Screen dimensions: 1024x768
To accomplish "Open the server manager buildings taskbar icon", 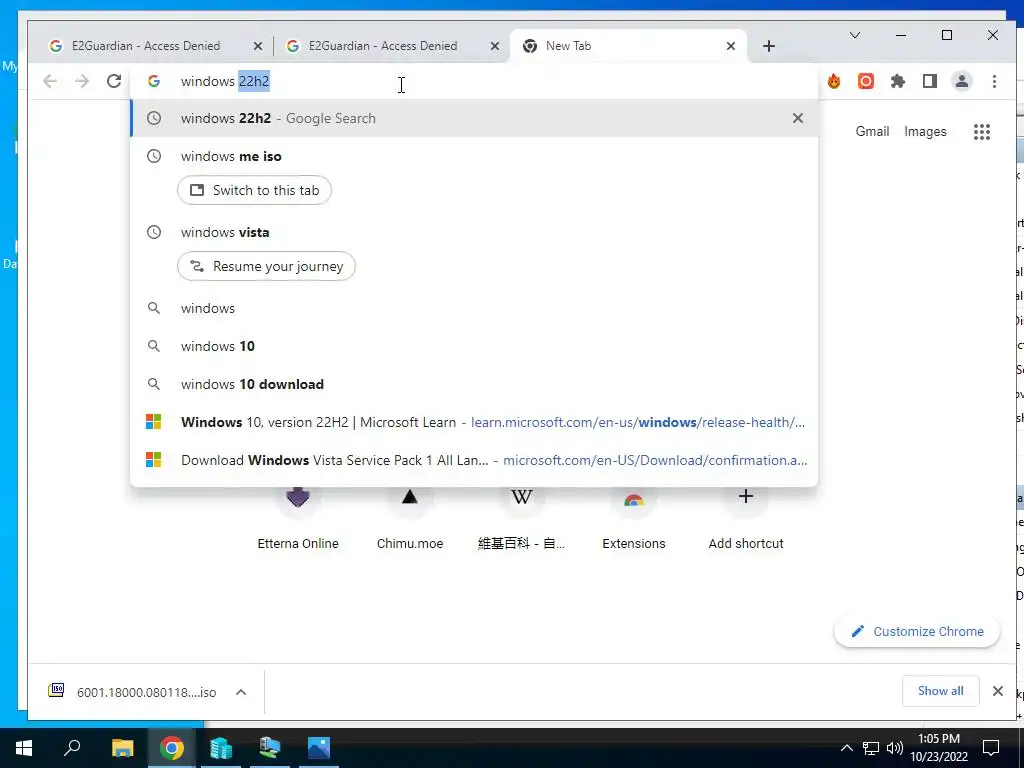I will (x=221, y=748).
